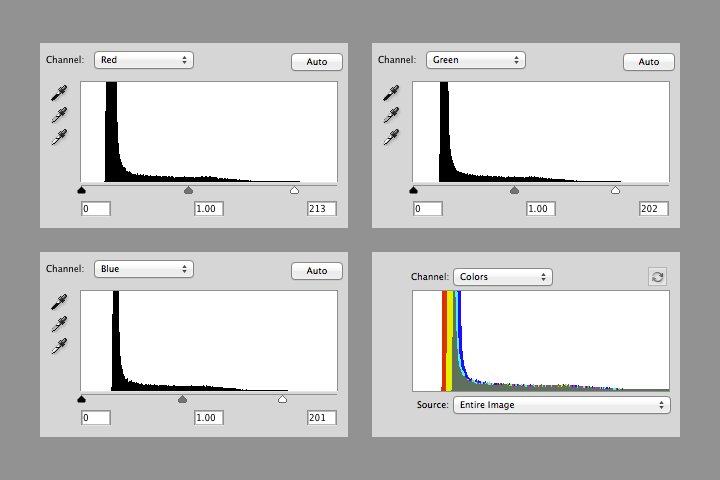Select black point eyedropper in Red panel
The width and height of the screenshot is (720, 480).
[x=59, y=93]
